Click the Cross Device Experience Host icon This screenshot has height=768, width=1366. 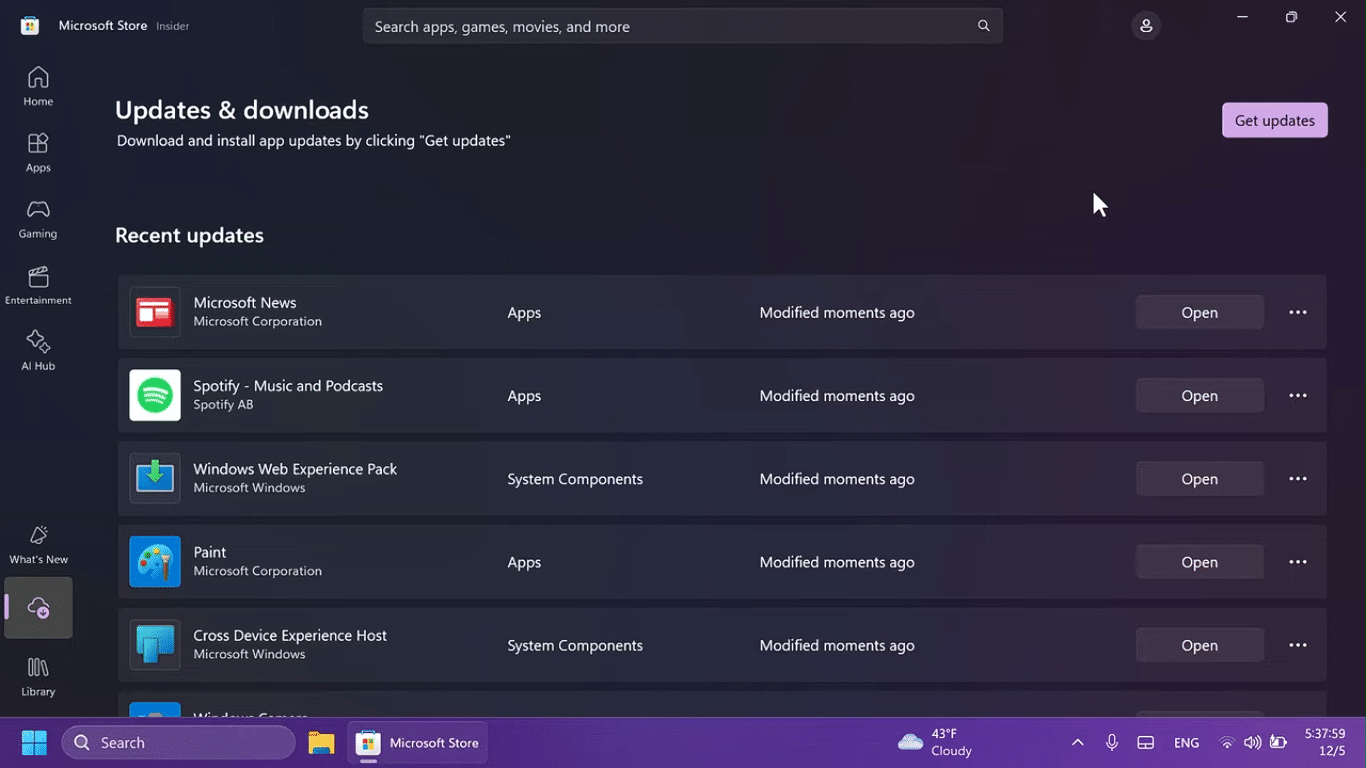click(155, 644)
